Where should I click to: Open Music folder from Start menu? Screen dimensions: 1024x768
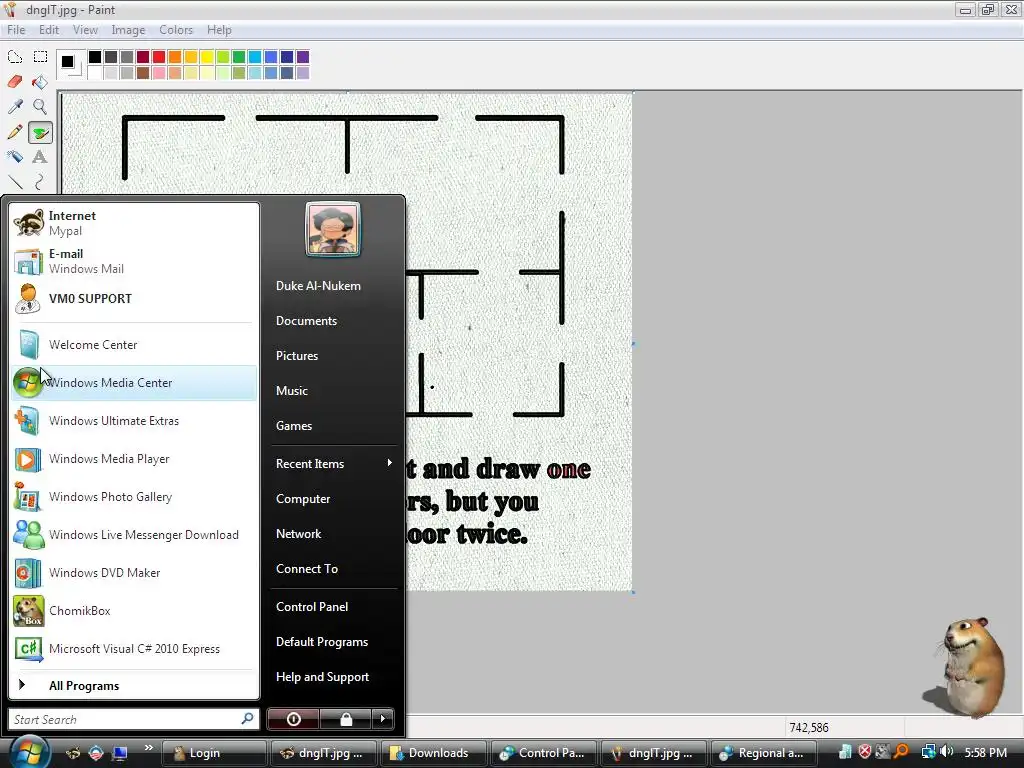pos(334,391)
